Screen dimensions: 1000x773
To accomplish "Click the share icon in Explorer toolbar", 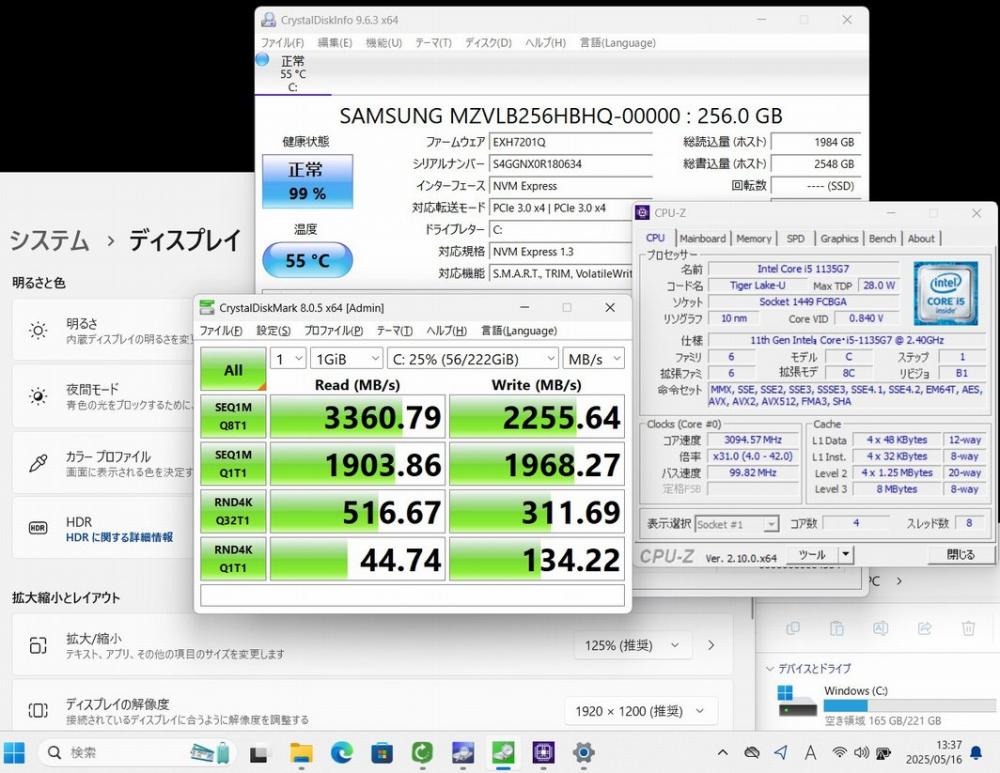I will coord(925,628).
